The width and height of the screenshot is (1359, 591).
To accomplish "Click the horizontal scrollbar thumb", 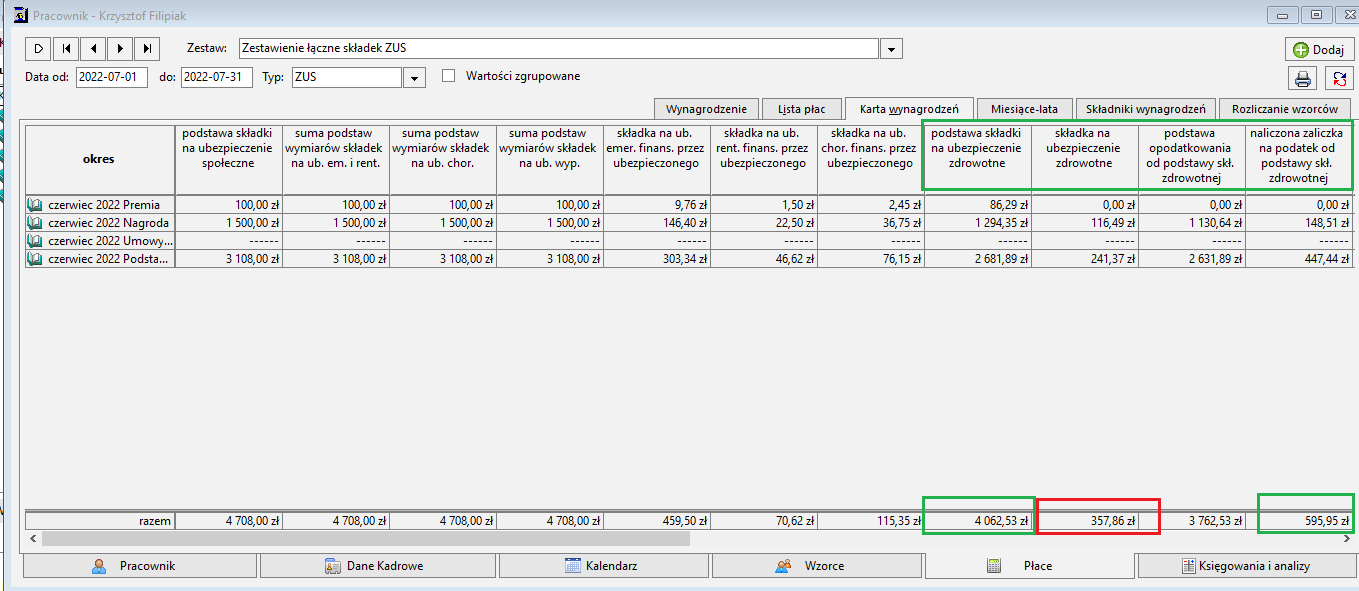I will 365,538.
